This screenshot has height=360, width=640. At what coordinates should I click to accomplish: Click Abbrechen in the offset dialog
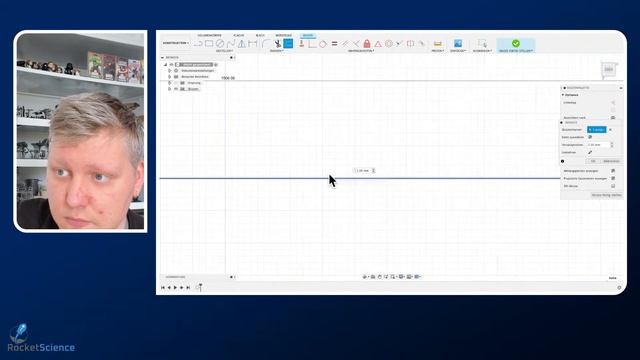[611, 161]
